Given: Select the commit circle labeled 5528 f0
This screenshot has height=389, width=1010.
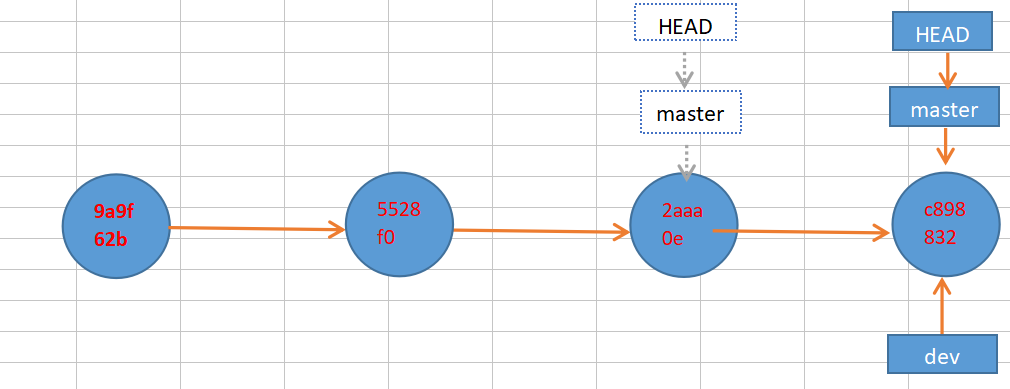Looking at the screenshot, I should (x=399, y=225).
